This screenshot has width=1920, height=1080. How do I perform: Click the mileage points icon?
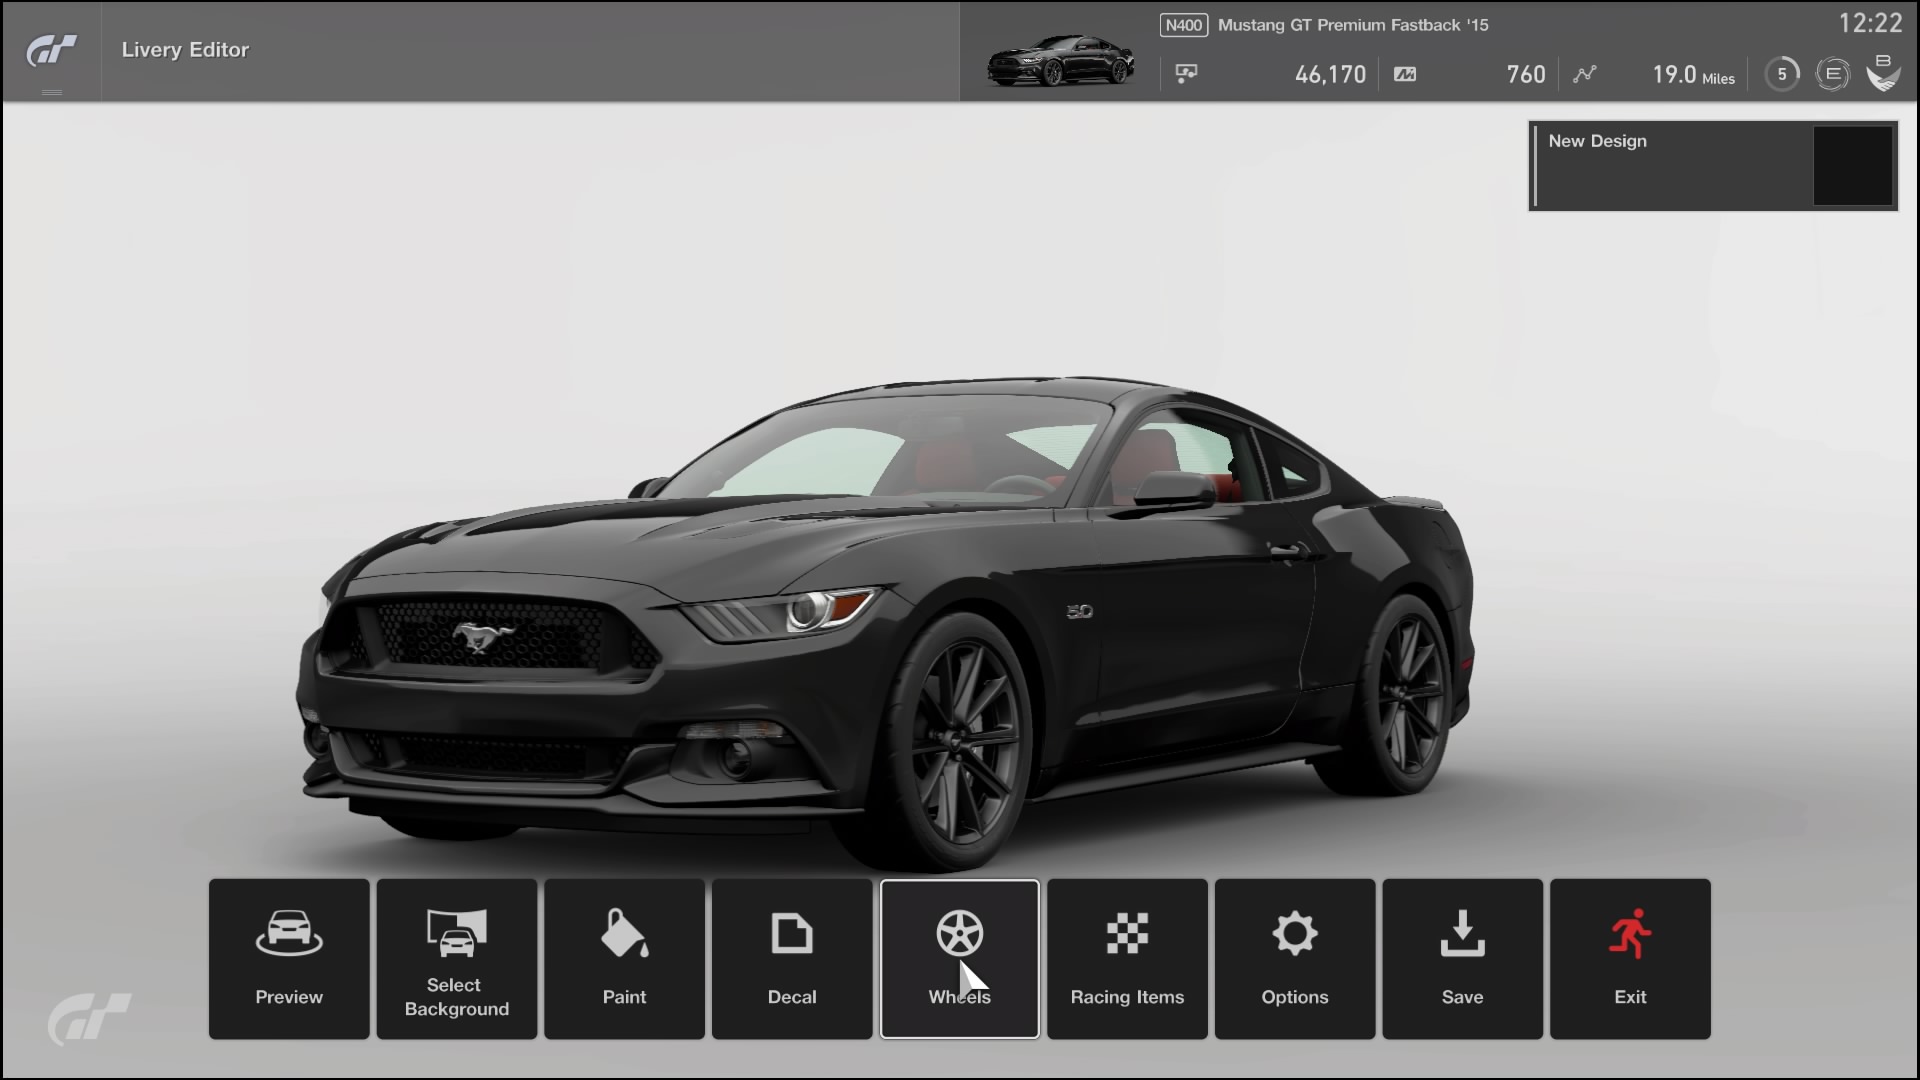tap(1406, 74)
